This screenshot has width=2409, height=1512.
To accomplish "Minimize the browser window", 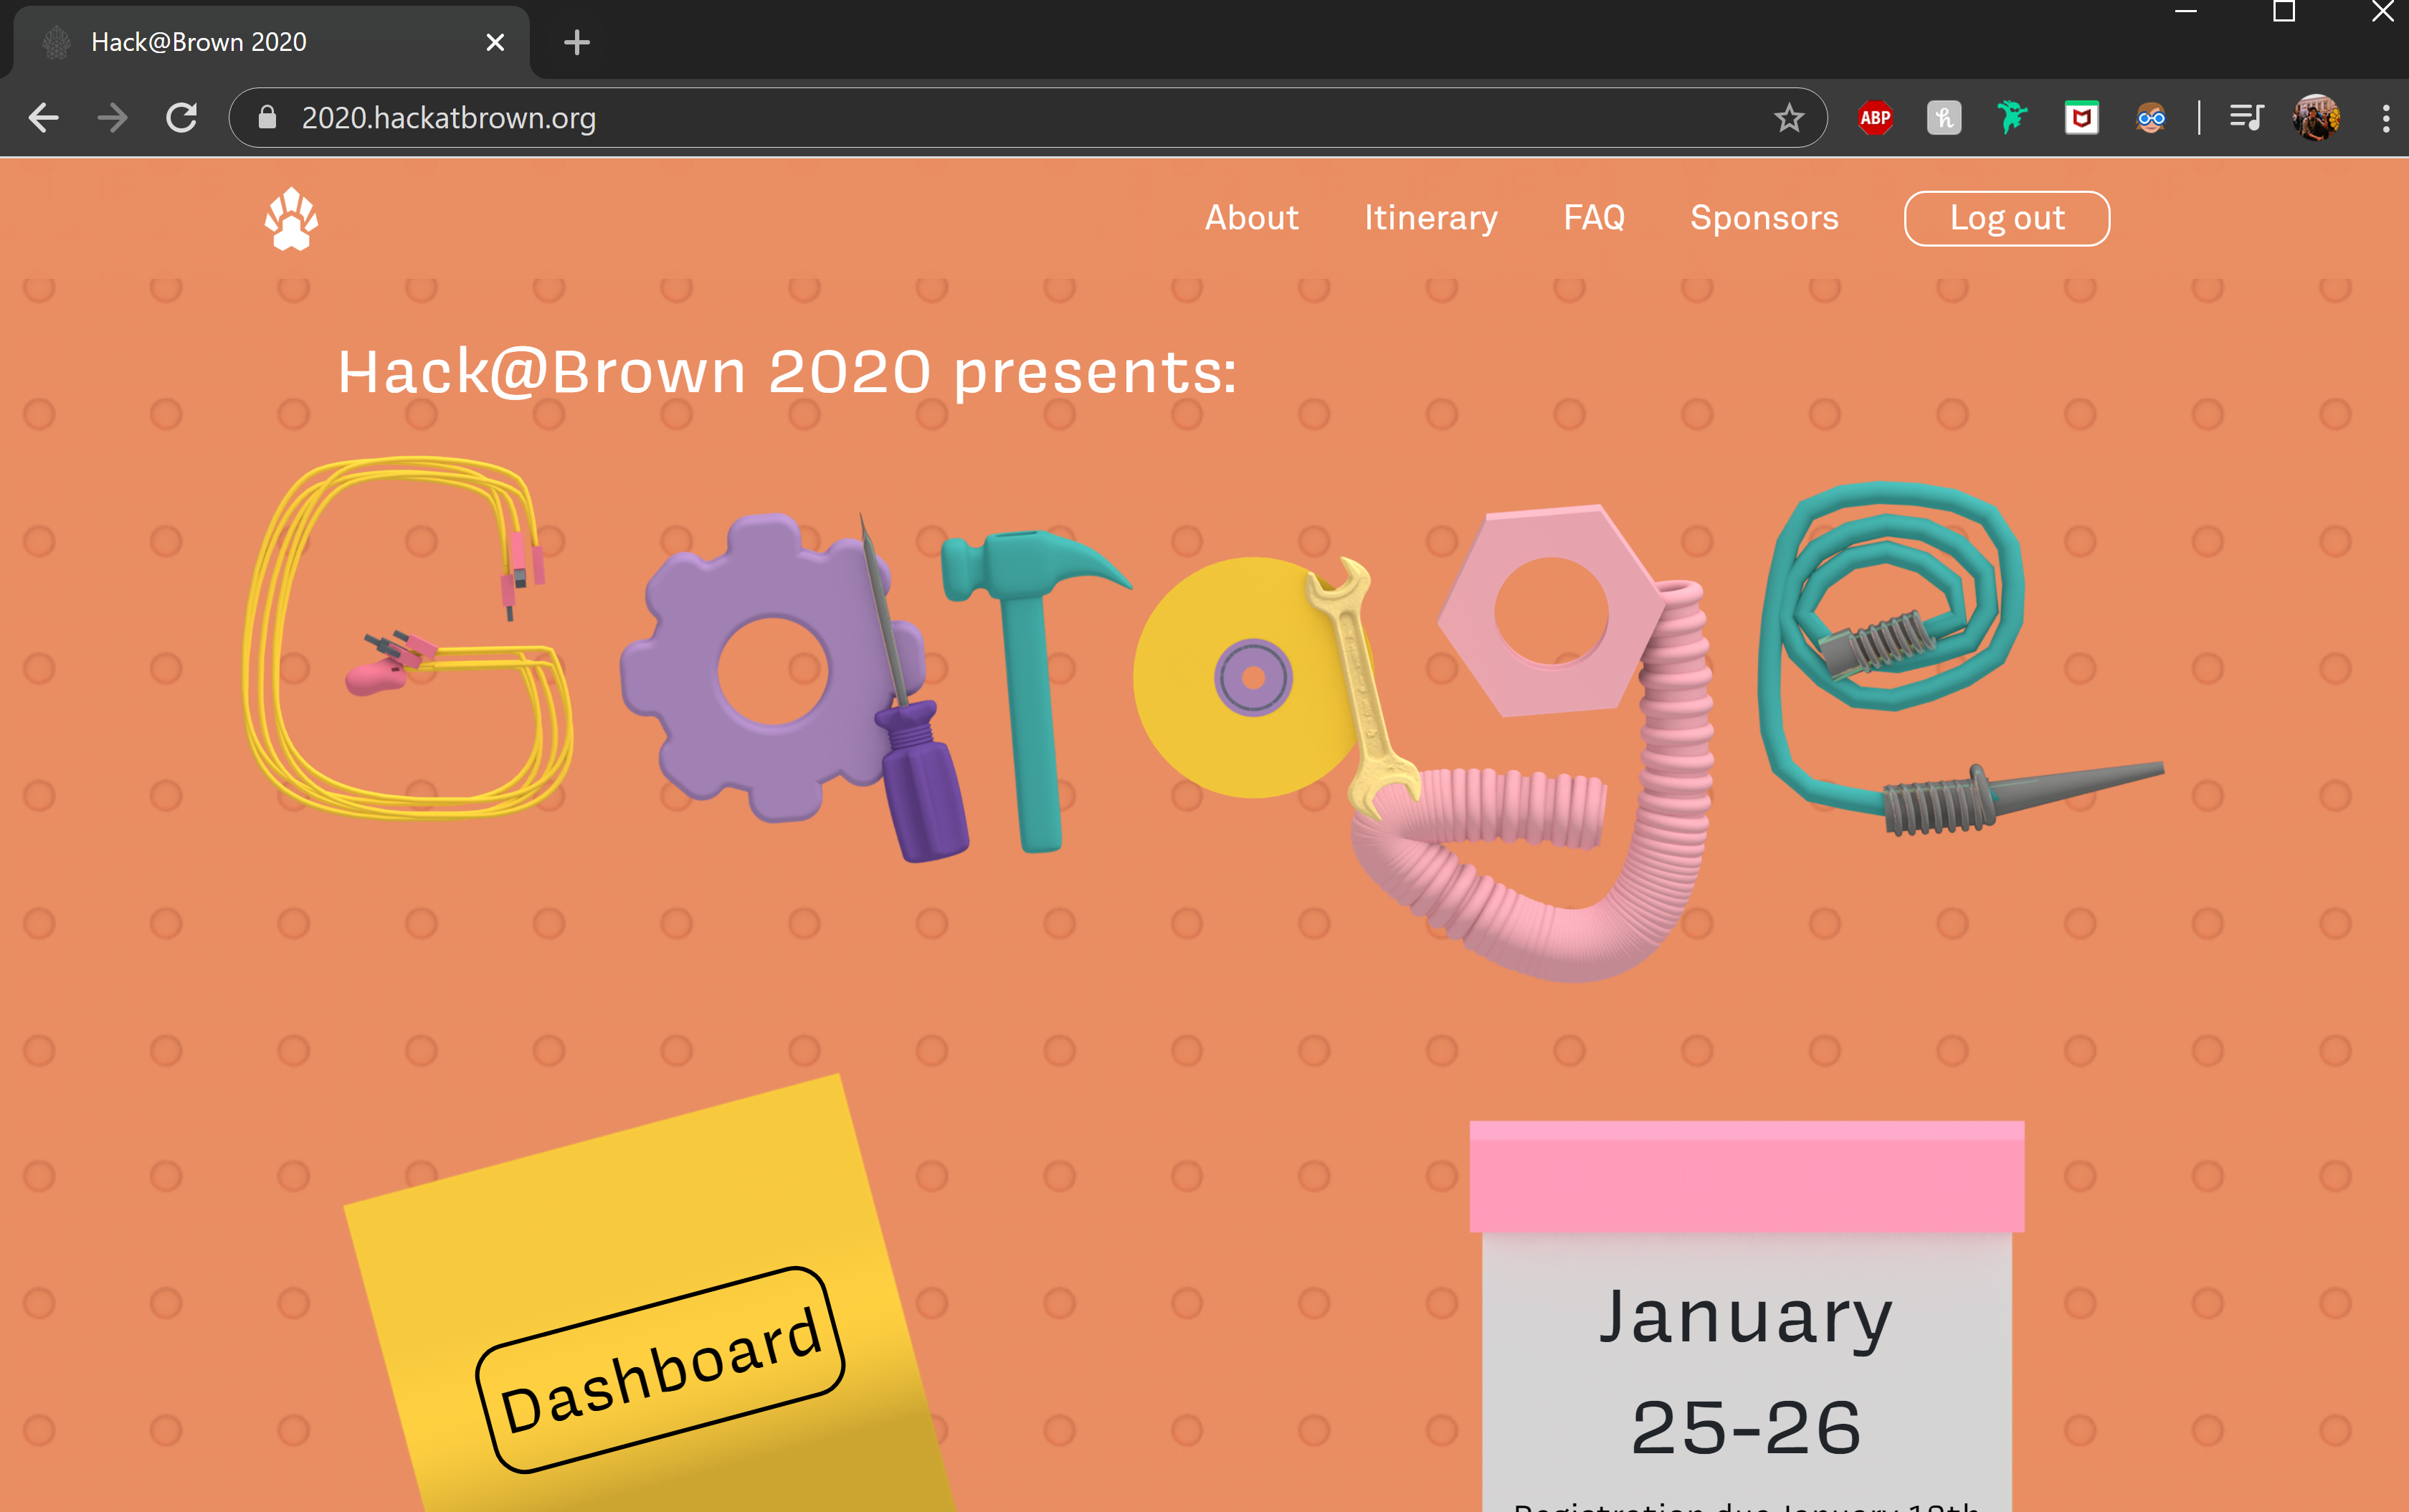I will tap(2186, 12).
